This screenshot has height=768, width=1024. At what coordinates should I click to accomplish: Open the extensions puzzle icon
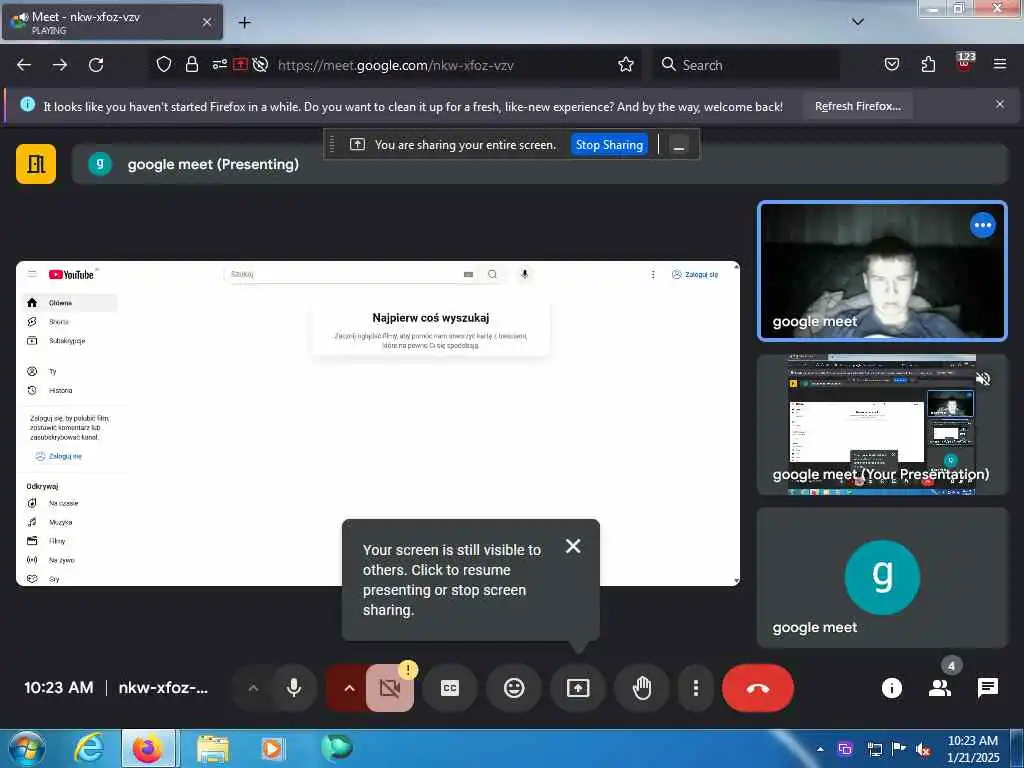click(x=928, y=65)
